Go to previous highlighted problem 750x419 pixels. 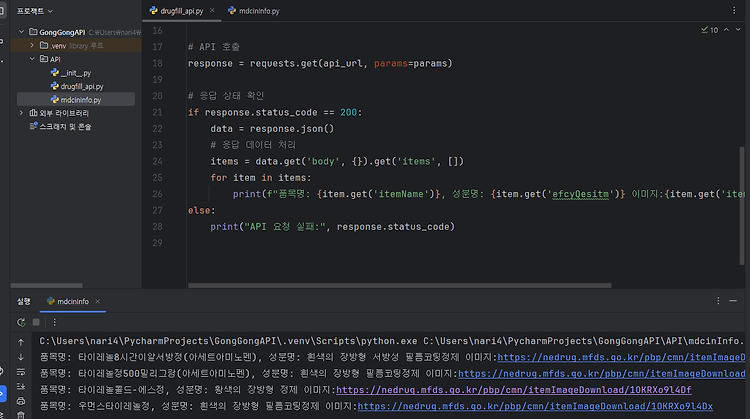[x=727, y=30]
